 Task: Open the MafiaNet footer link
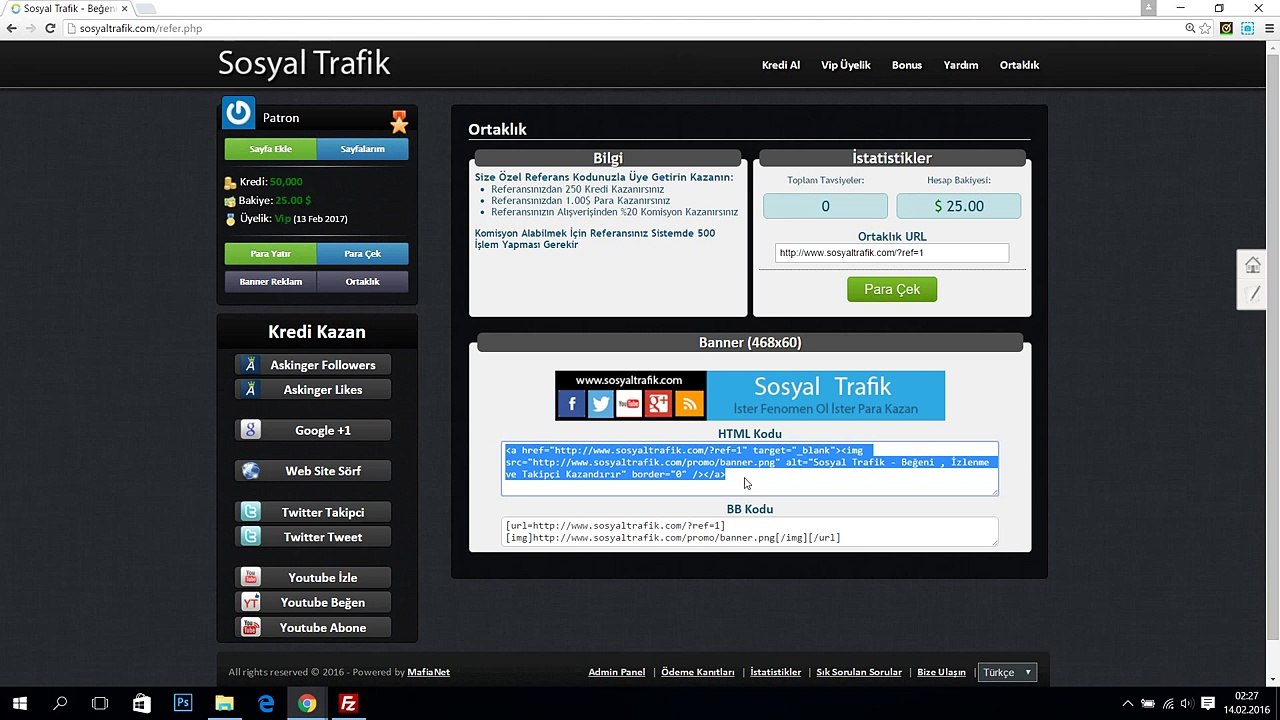(x=429, y=672)
